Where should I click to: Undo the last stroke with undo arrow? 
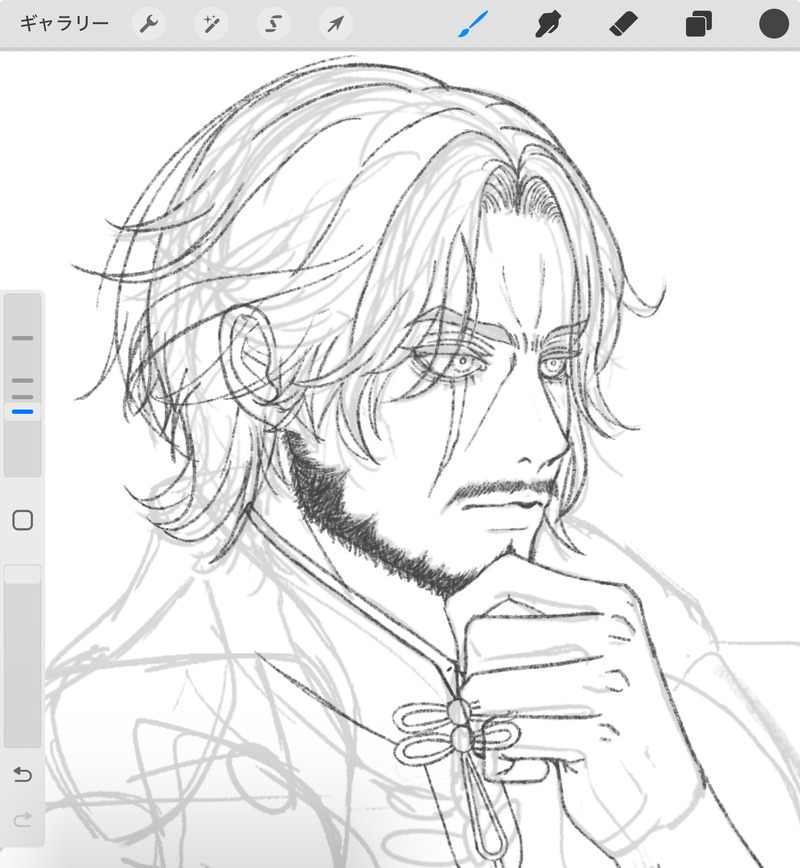pos(23,774)
